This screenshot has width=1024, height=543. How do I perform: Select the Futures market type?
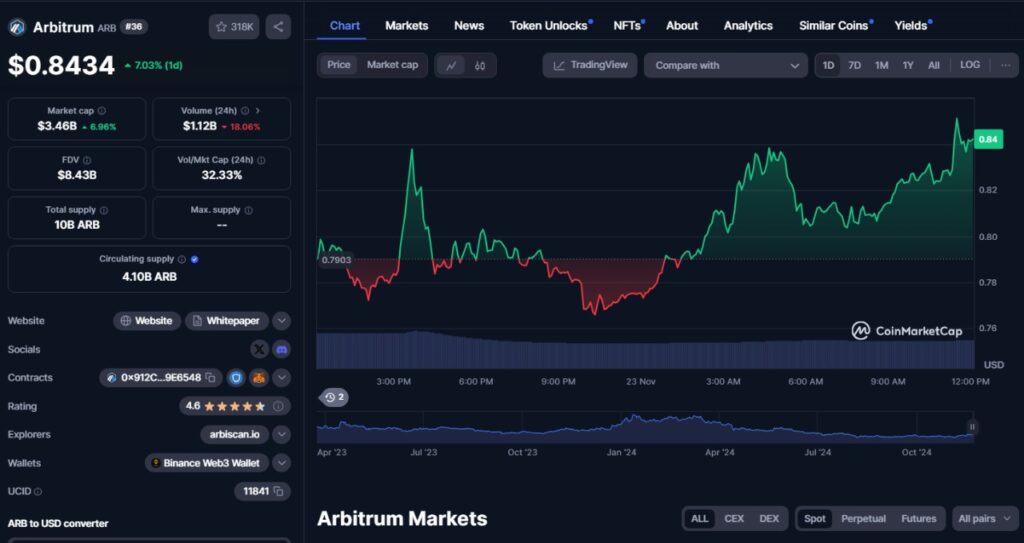(x=919, y=519)
